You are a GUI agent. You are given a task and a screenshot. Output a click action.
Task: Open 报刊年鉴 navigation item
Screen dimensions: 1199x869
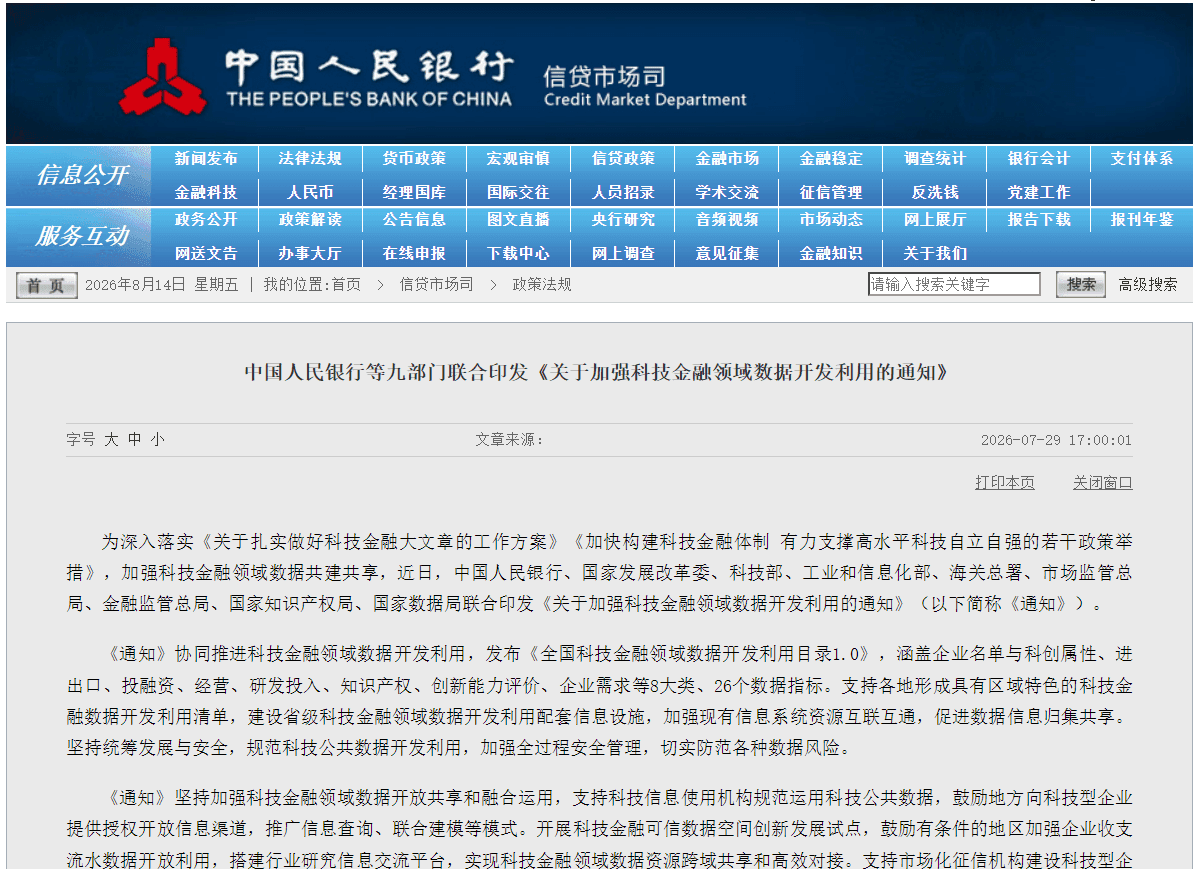tap(1142, 220)
